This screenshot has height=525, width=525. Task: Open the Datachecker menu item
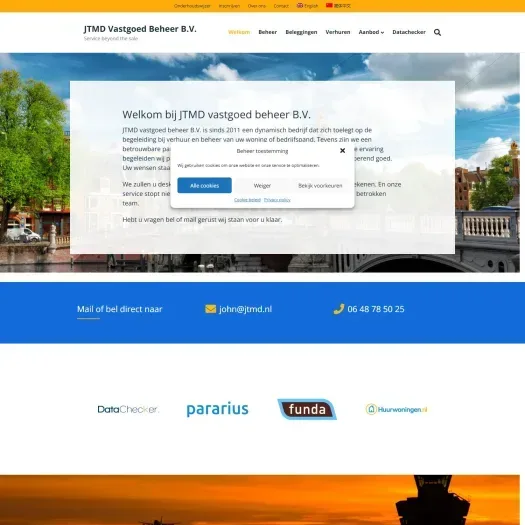(x=409, y=32)
